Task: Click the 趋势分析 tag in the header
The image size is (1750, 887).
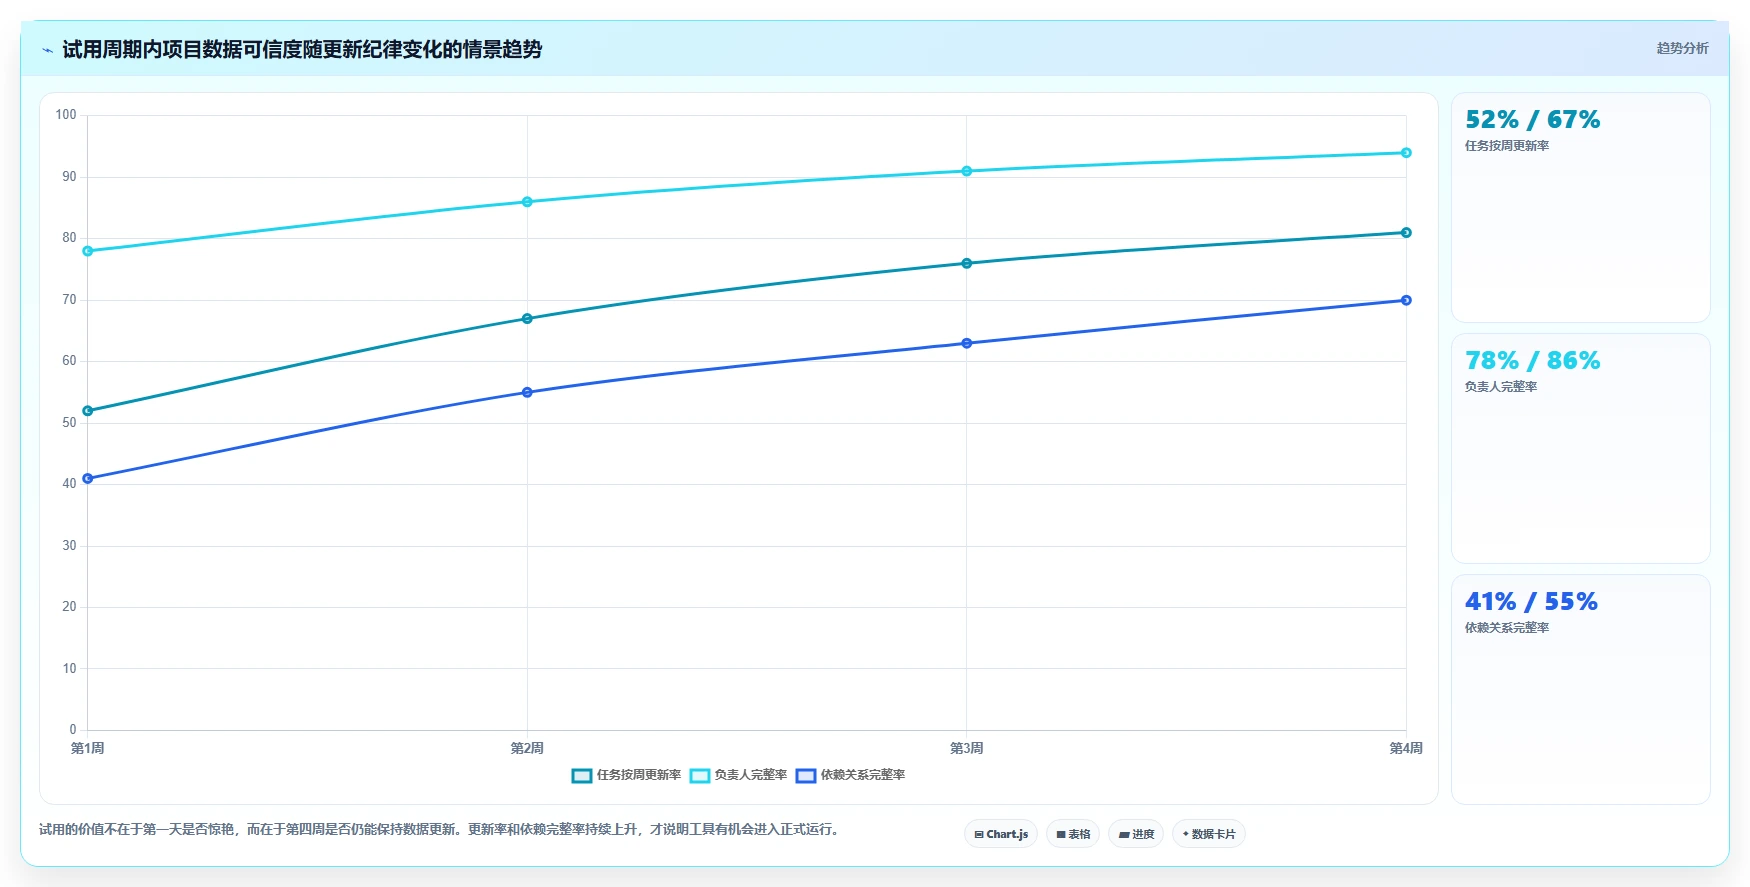Action: 1682,48
